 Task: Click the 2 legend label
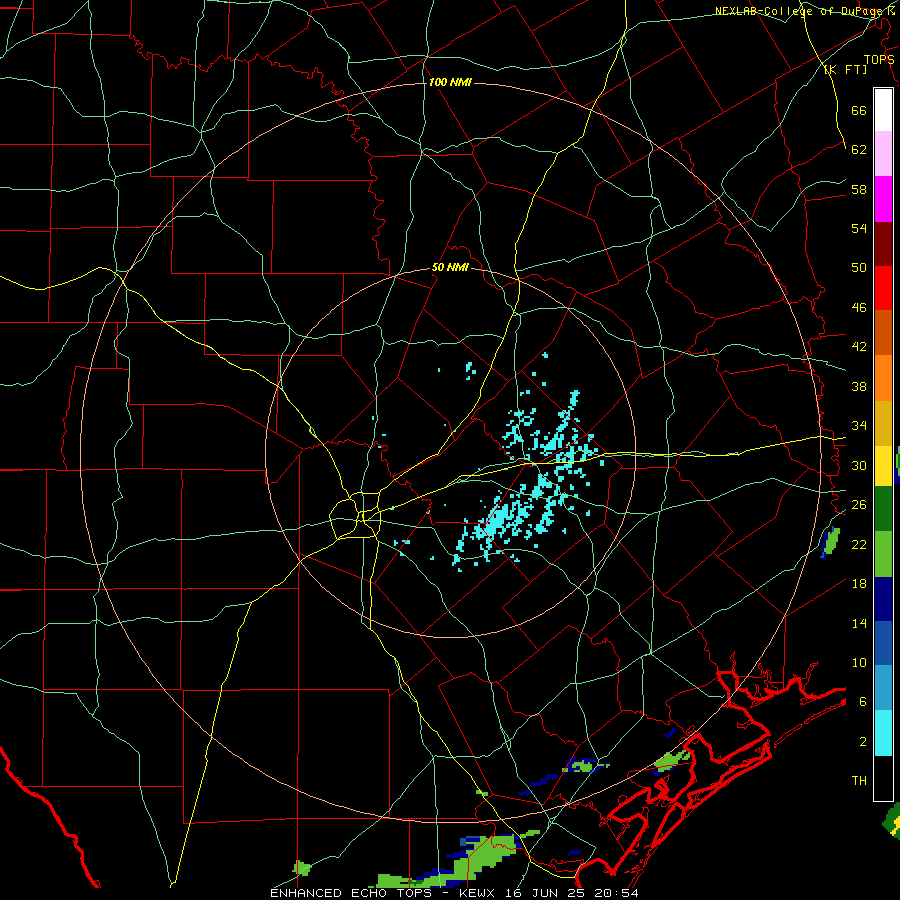(862, 742)
